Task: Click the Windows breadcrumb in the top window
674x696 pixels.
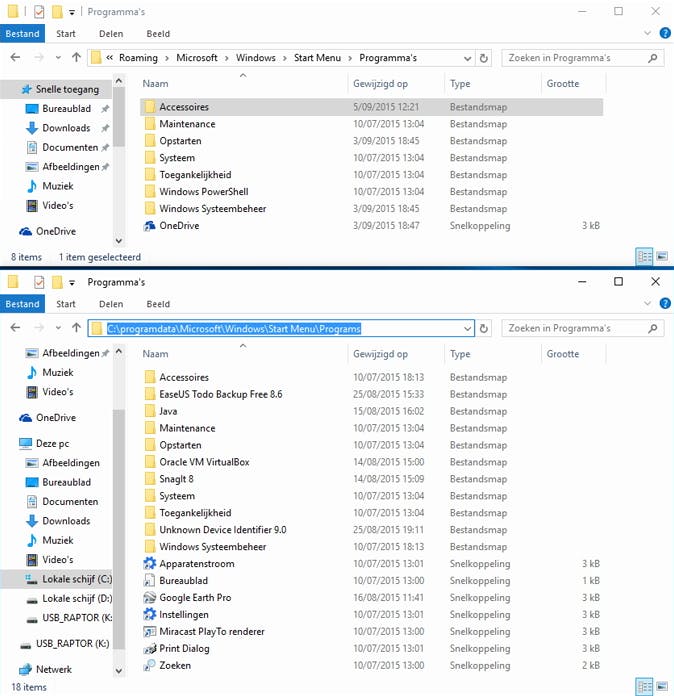Action: tap(255, 58)
